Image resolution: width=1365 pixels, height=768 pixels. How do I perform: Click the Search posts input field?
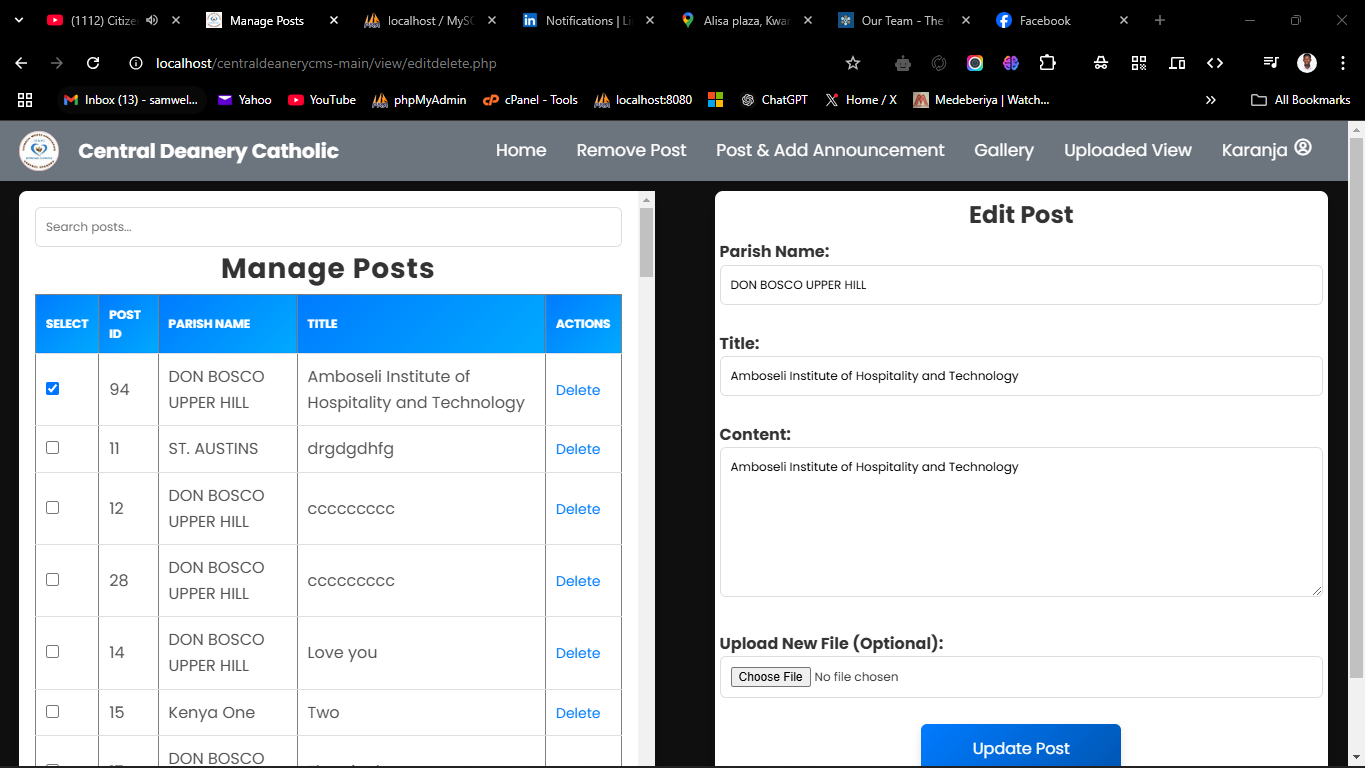[x=328, y=227]
